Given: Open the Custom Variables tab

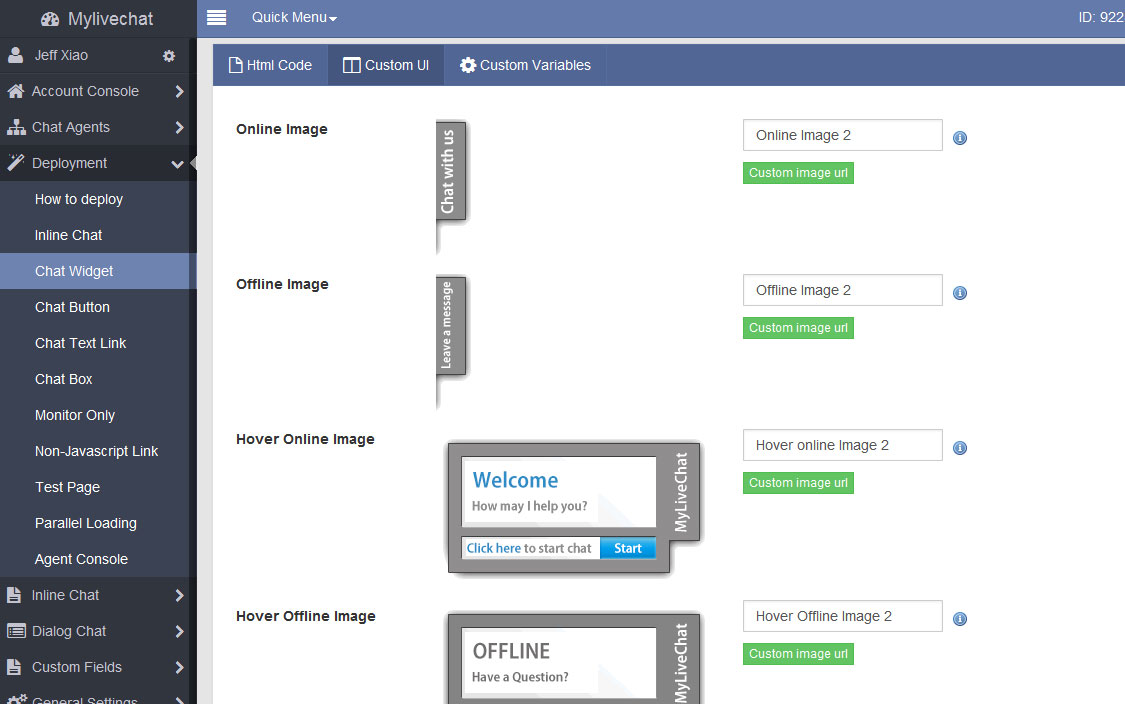Looking at the screenshot, I should 525,65.
